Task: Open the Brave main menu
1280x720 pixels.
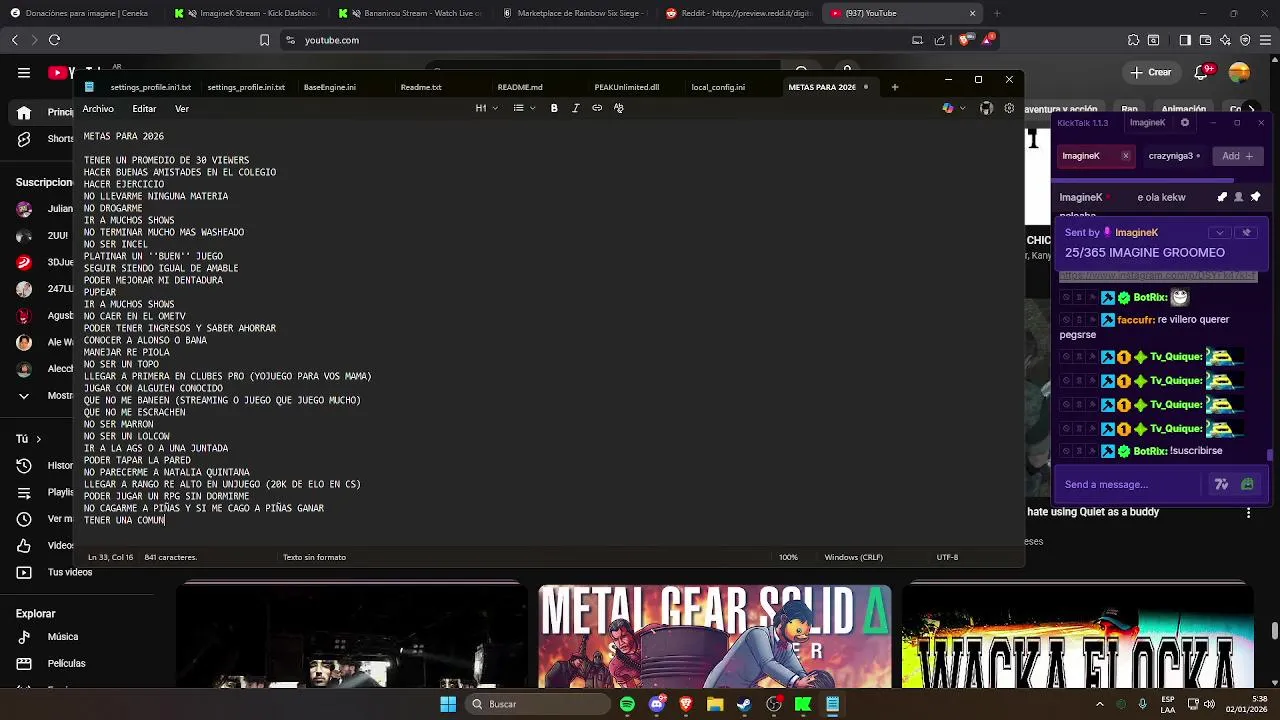Action: pyautogui.click(x=1265, y=40)
